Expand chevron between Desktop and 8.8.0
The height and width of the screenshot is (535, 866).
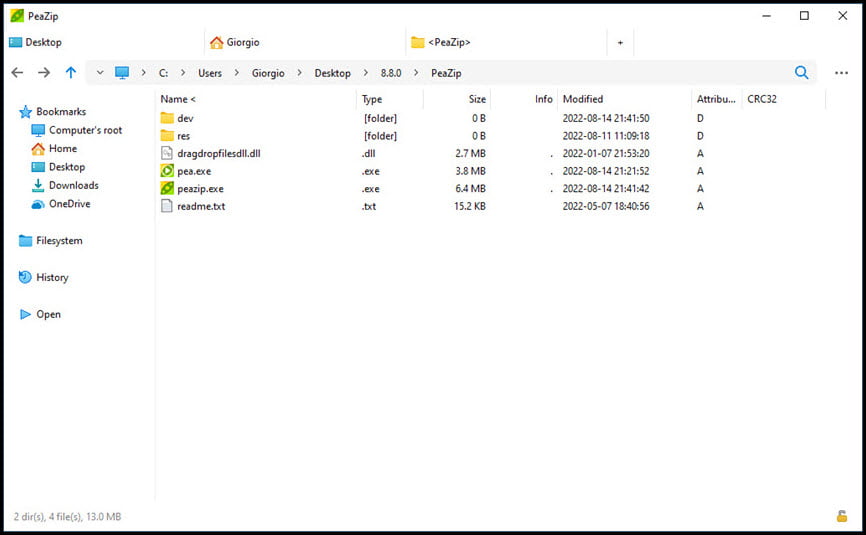click(x=366, y=73)
